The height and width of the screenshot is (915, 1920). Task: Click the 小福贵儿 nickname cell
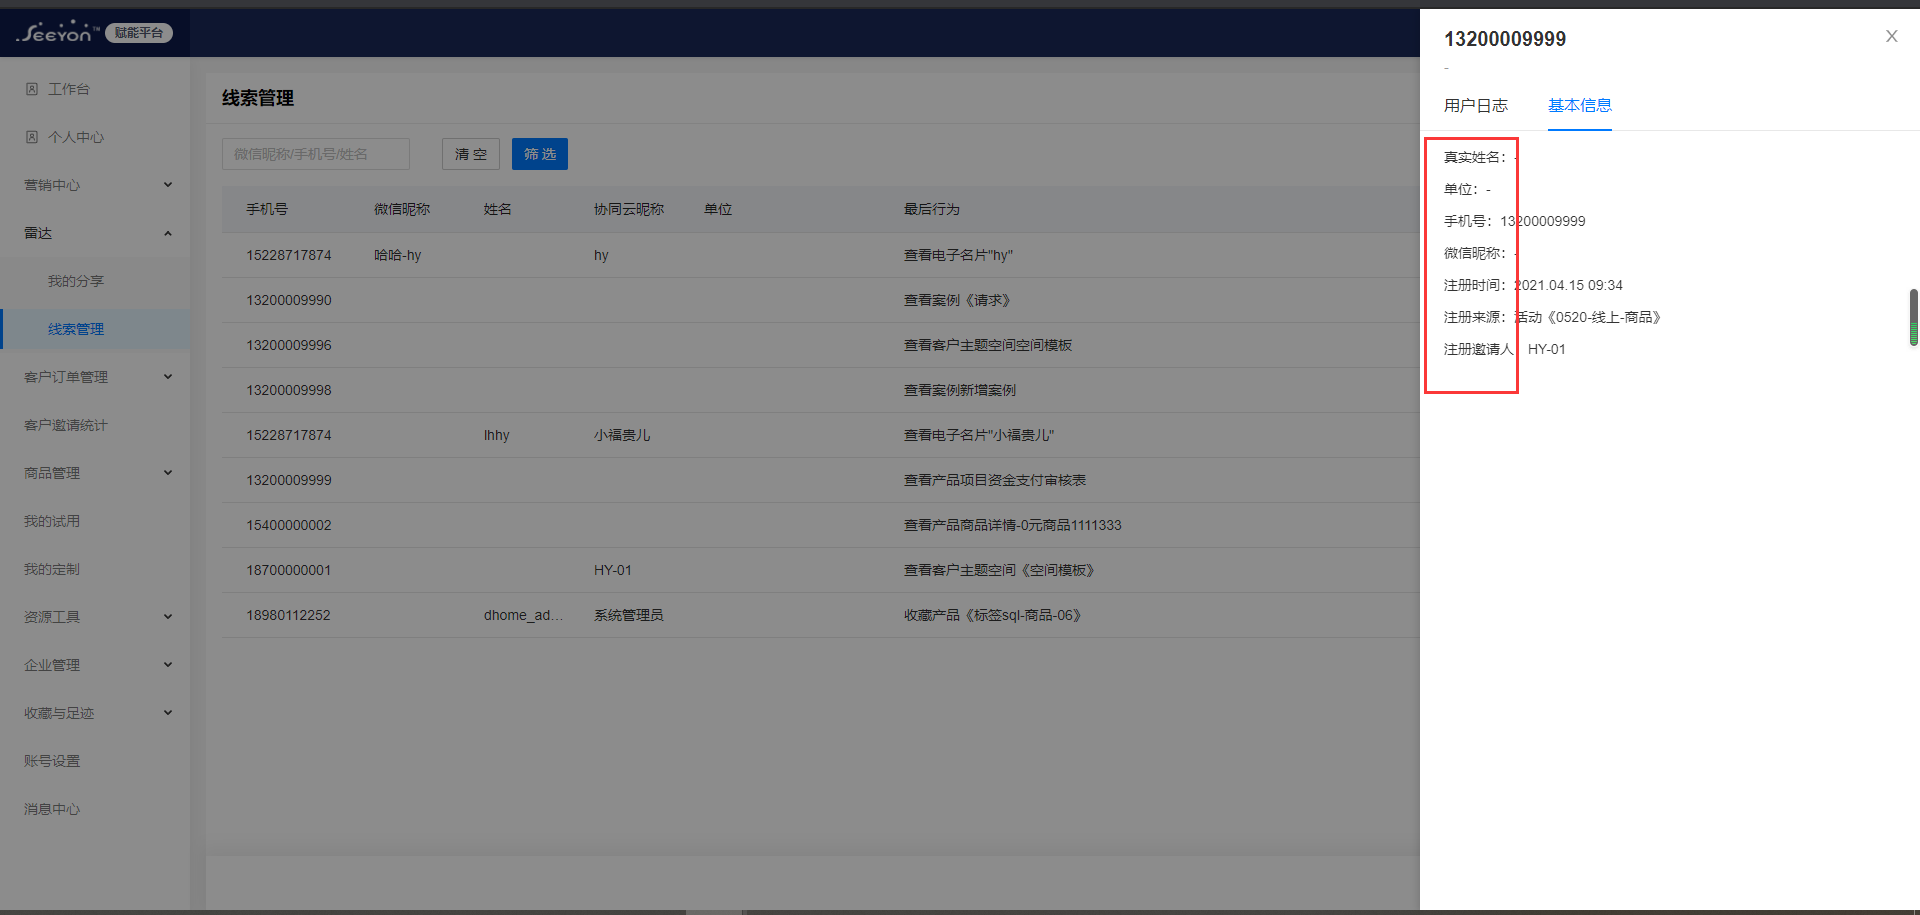click(x=622, y=435)
